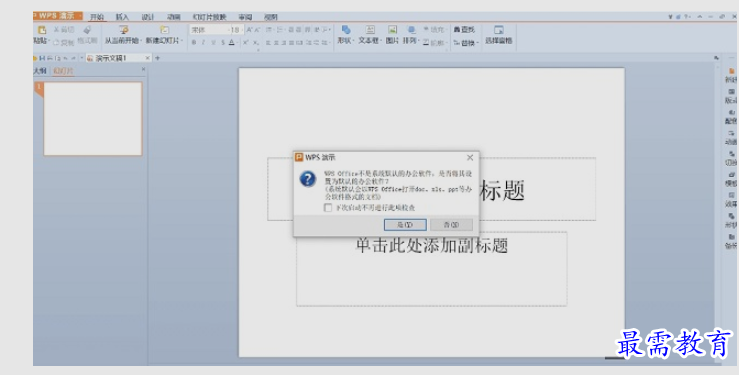Open New (新建) in the right sidebar
The width and height of the screenshot is (739, 375).
731,74
